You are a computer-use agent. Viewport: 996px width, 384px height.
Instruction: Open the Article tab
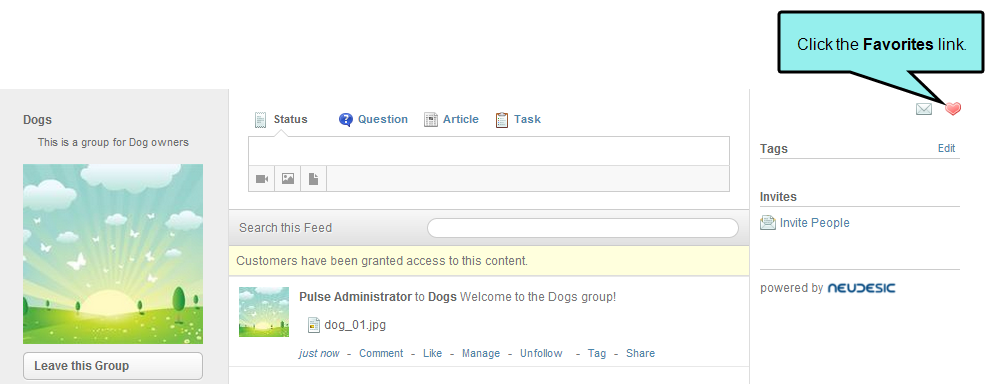coord(461,119)
